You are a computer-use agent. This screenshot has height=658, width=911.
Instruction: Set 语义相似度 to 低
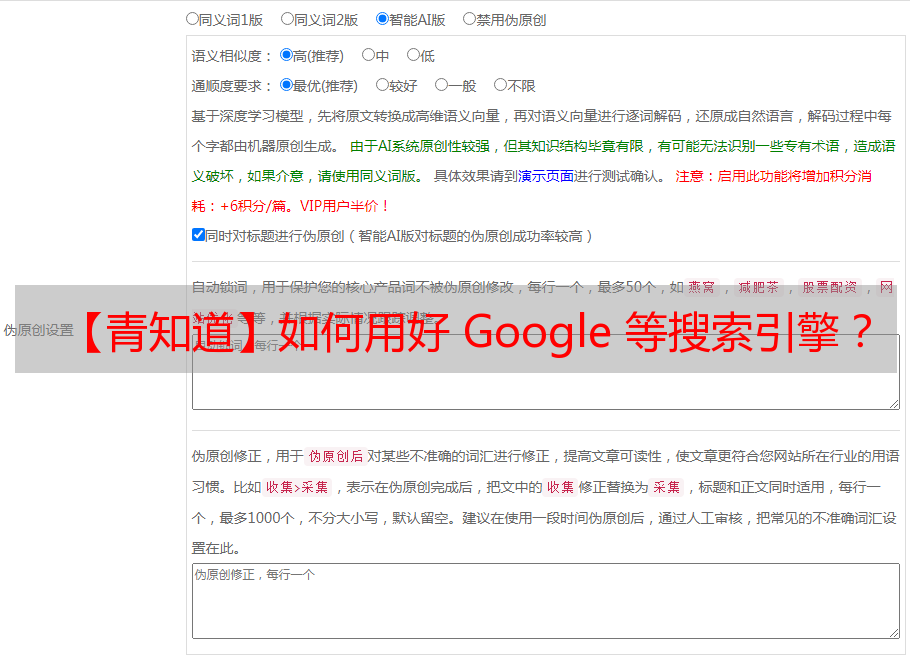(x=413, y=55)
